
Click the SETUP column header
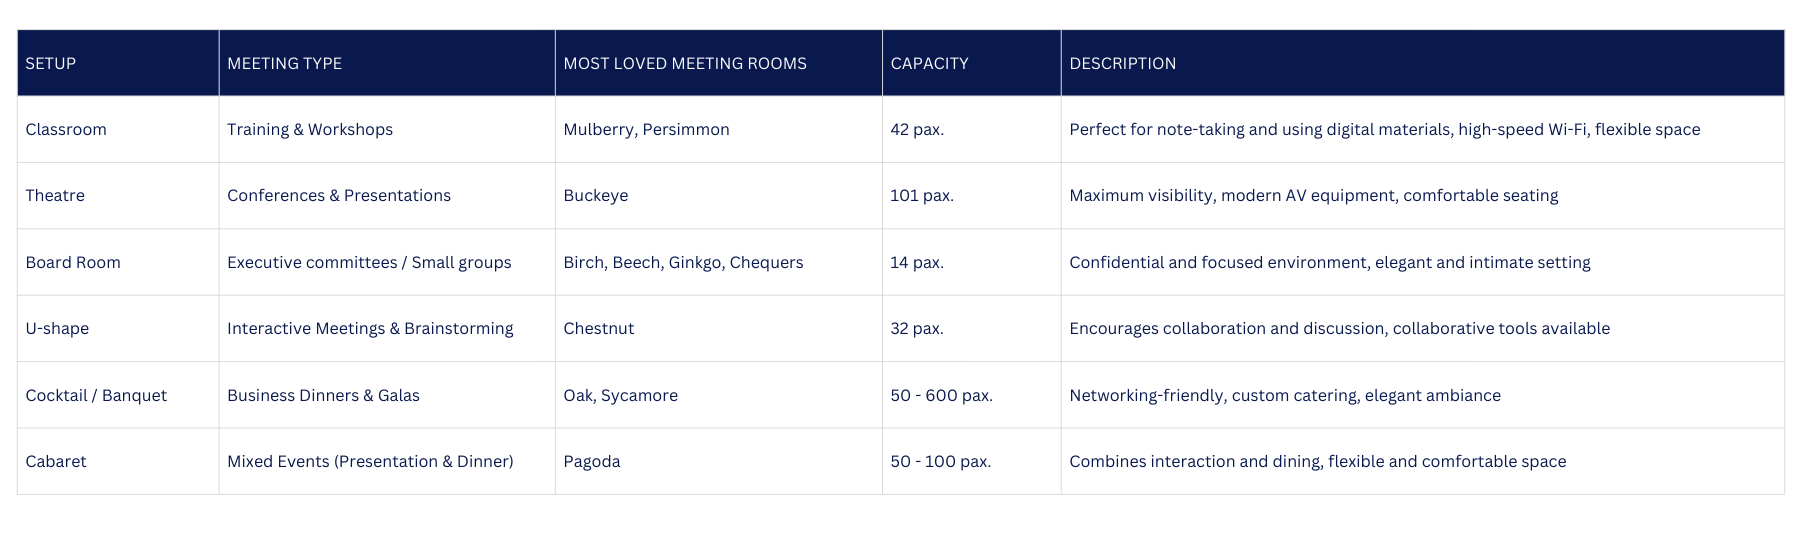(x=51, y=63)
